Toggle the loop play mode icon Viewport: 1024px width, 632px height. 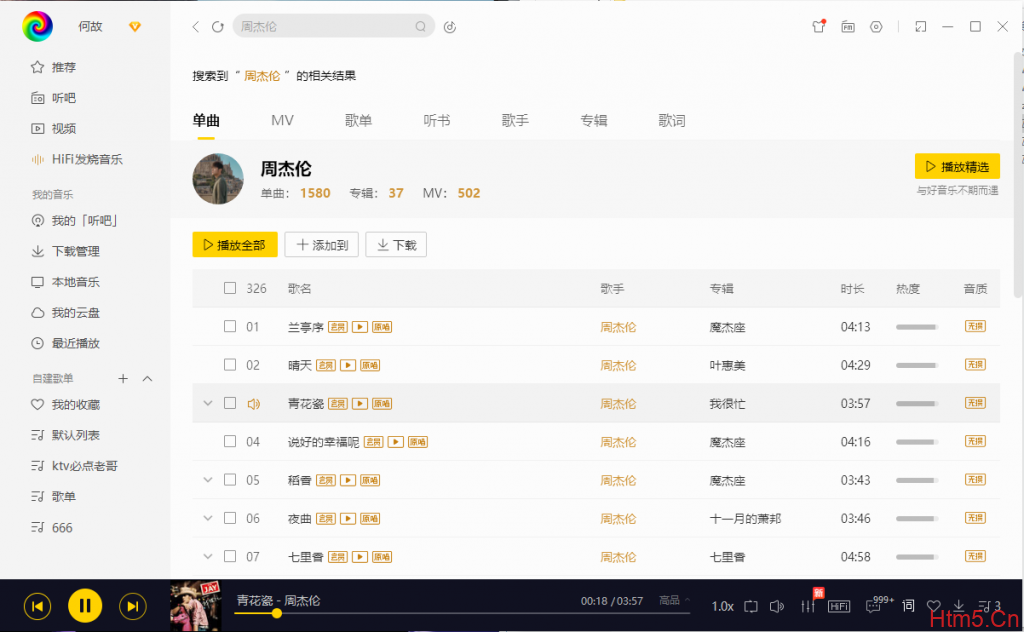tap(751, 607)
